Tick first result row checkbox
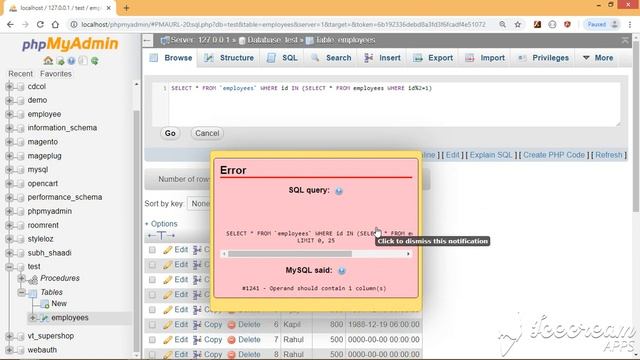The image size is (640, 360). [x=152, y=250]
